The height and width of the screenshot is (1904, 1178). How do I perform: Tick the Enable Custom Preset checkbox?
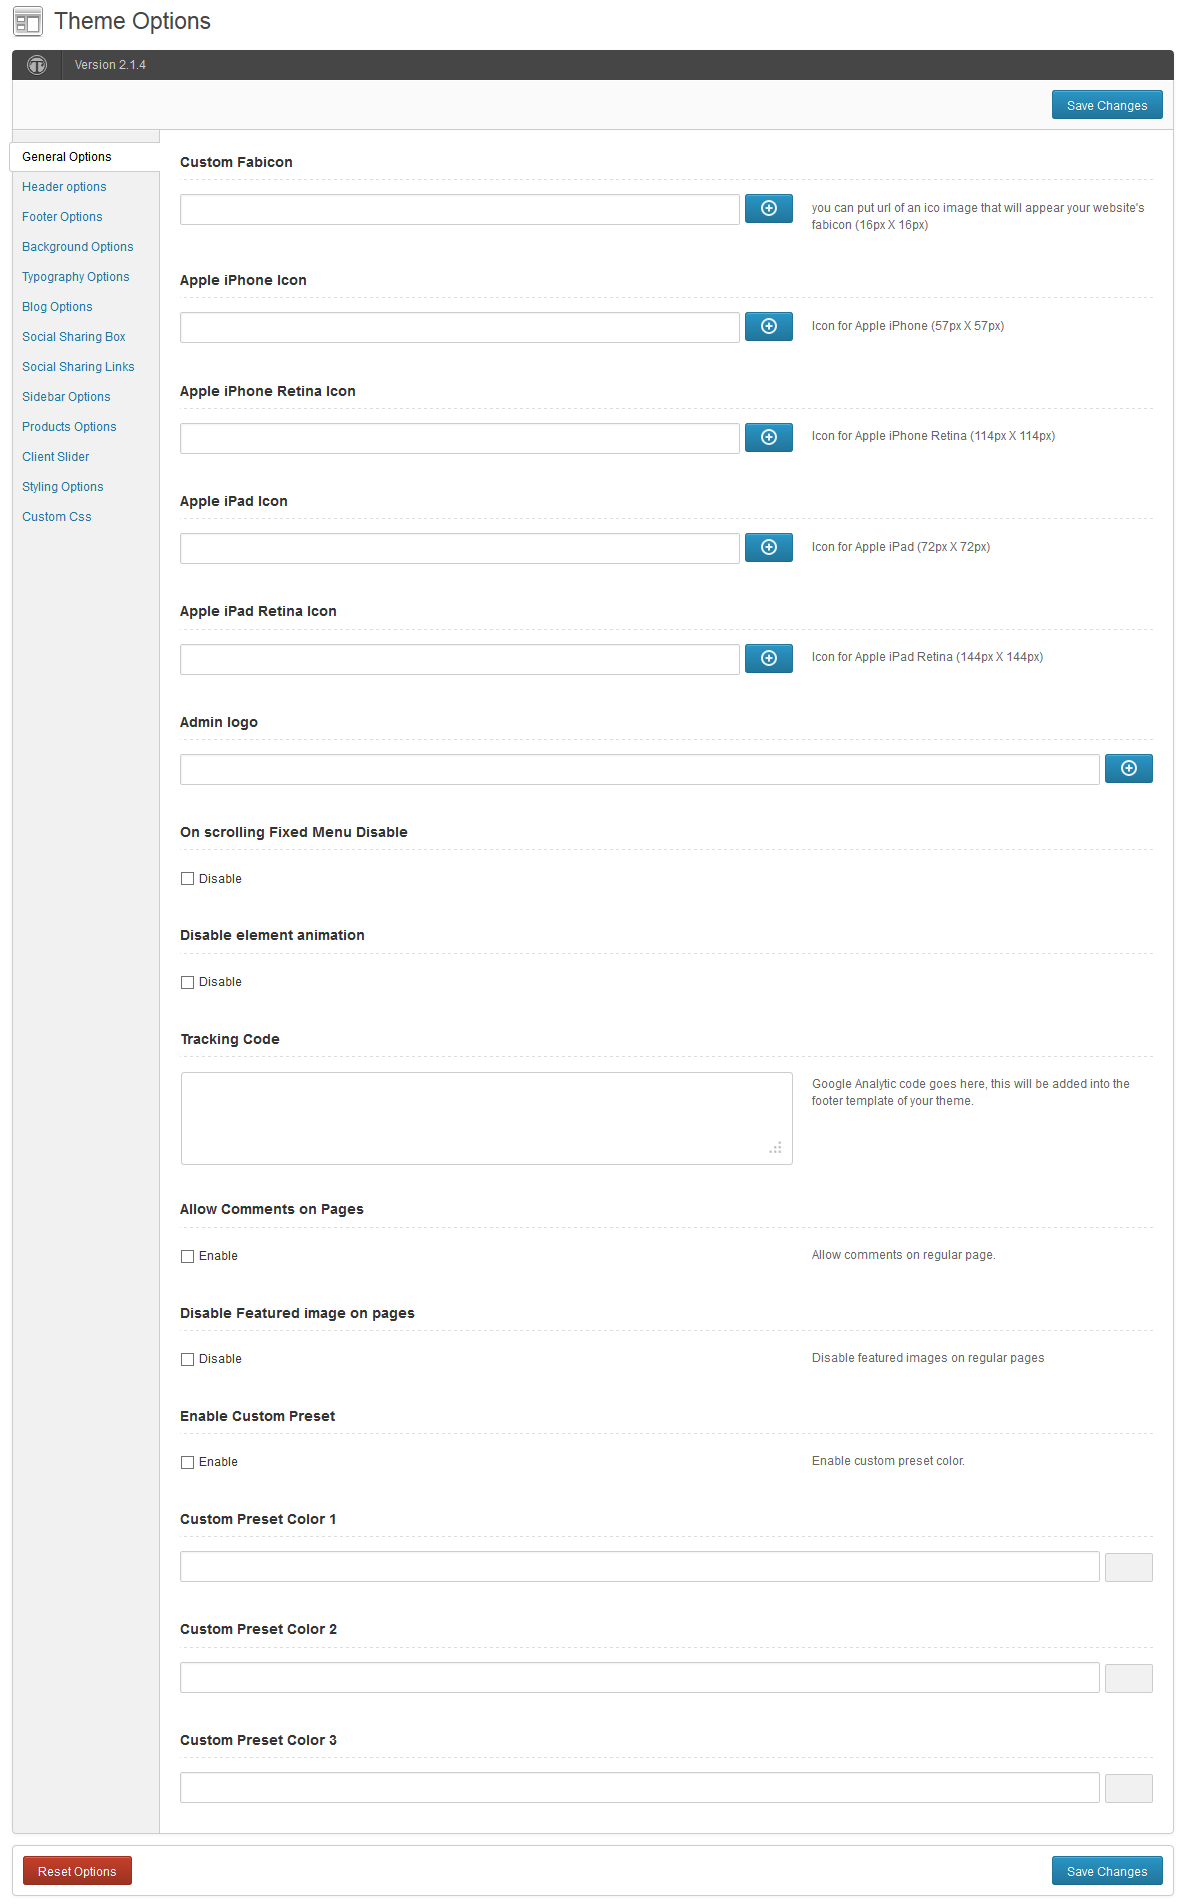[x=187, y=1462]
